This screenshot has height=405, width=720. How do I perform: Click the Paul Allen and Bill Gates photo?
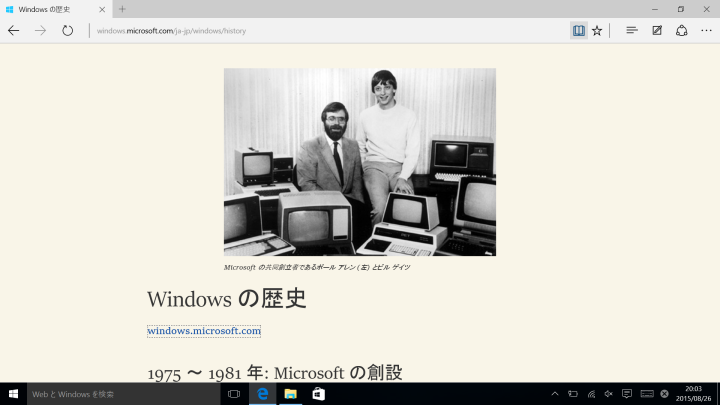point(360,162)
